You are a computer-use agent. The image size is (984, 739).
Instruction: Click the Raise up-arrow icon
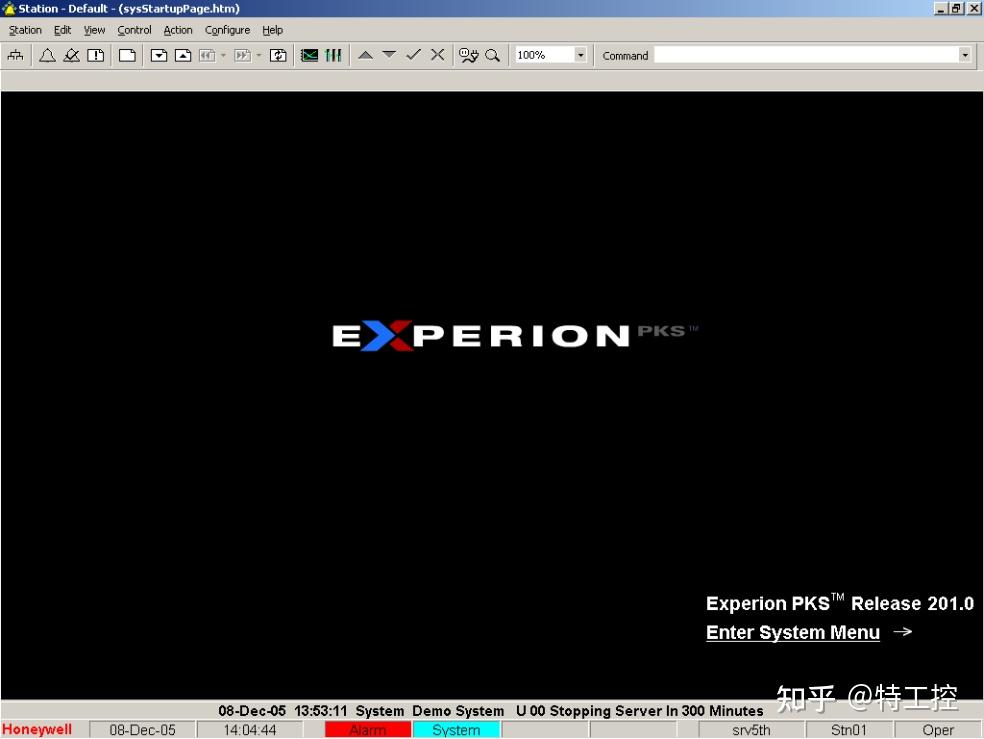pyautogui.click(x=365, y=55)
